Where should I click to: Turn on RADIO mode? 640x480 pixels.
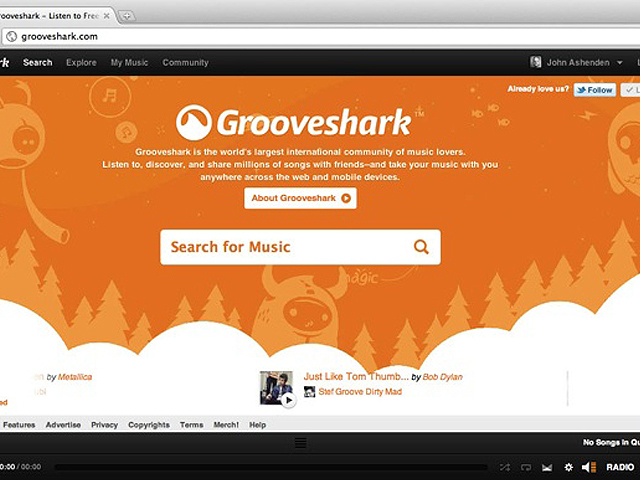click(620, 467)
